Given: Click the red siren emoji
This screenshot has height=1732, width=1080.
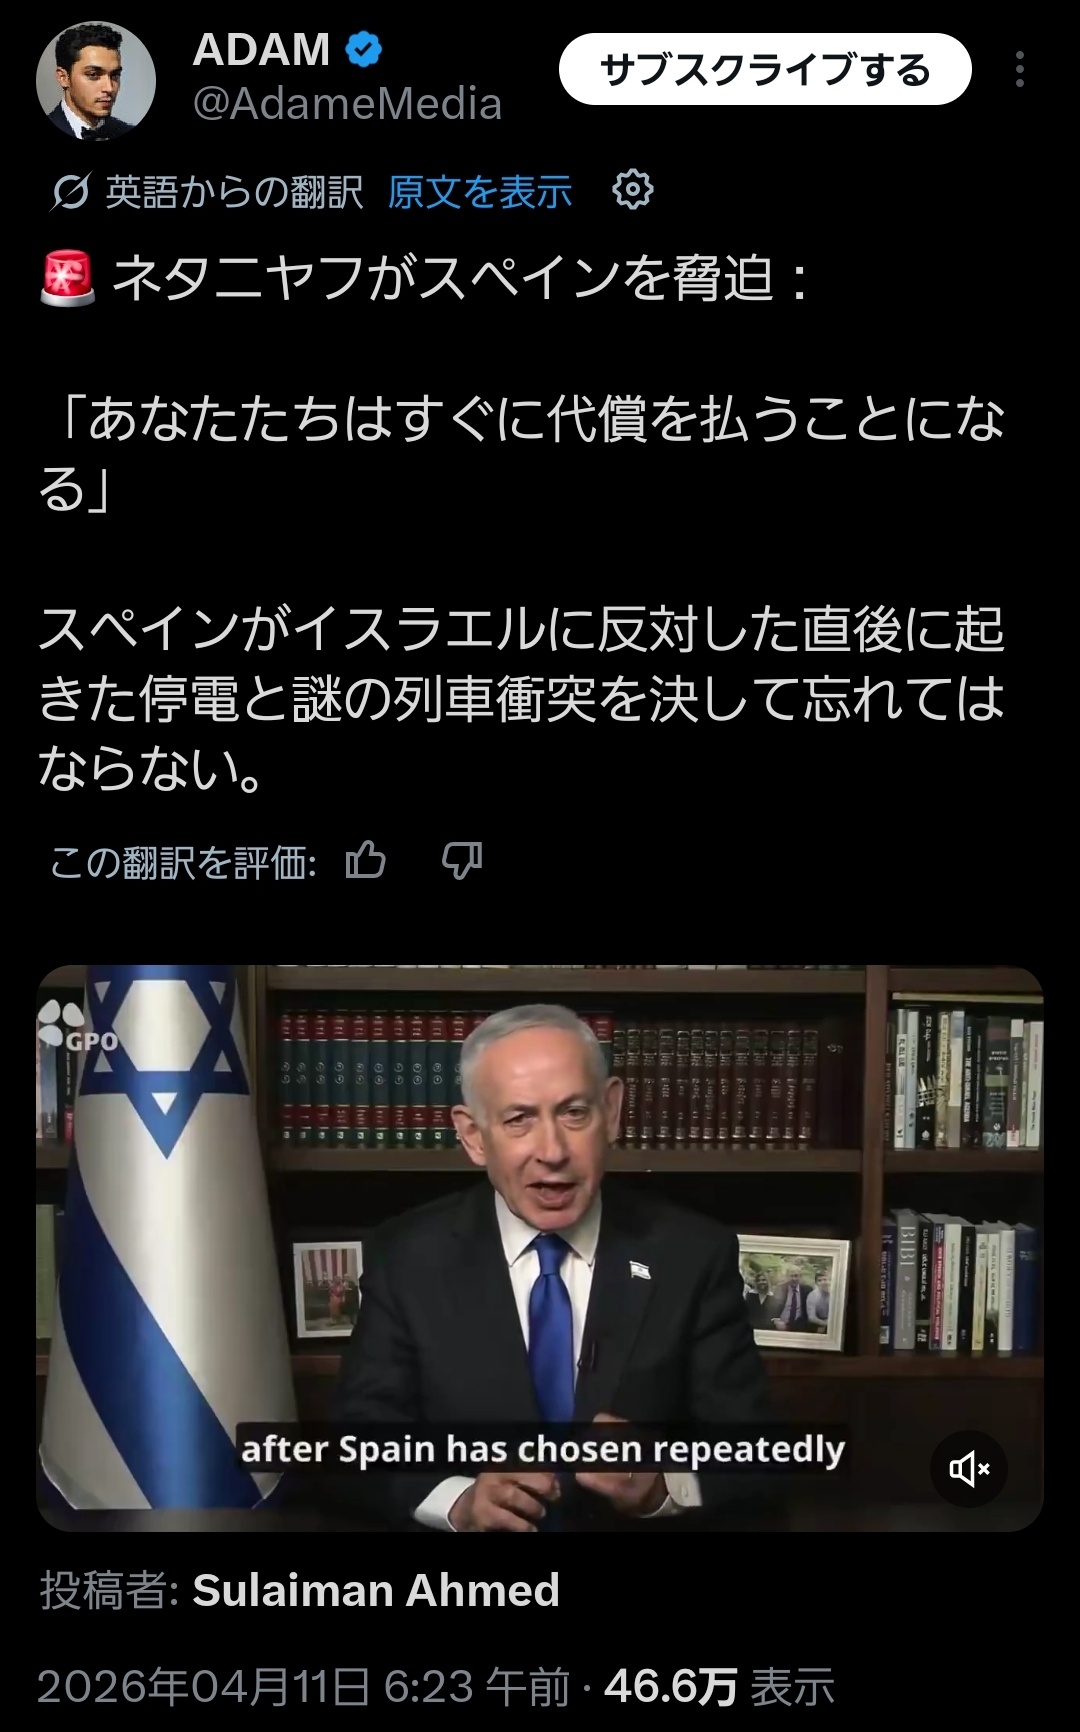Looking at the screenshot, I should (x=67, y=278).
